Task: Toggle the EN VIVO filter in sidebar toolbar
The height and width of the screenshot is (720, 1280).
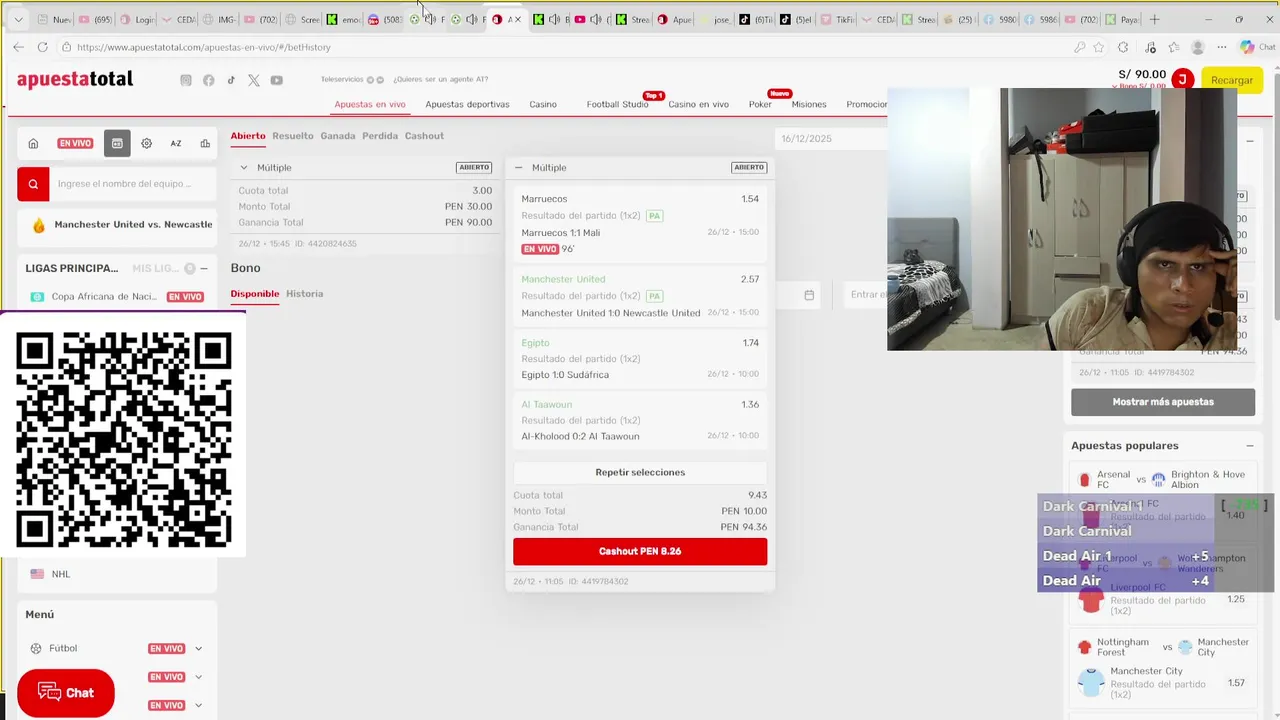Action: 75,143
